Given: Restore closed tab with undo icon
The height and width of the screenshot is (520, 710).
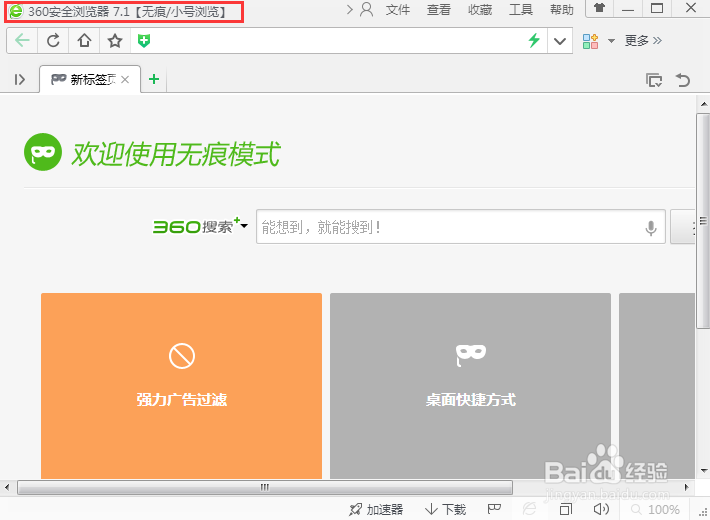Looking at the screenshot, I should pyautogui.click(x=683, y=80).
